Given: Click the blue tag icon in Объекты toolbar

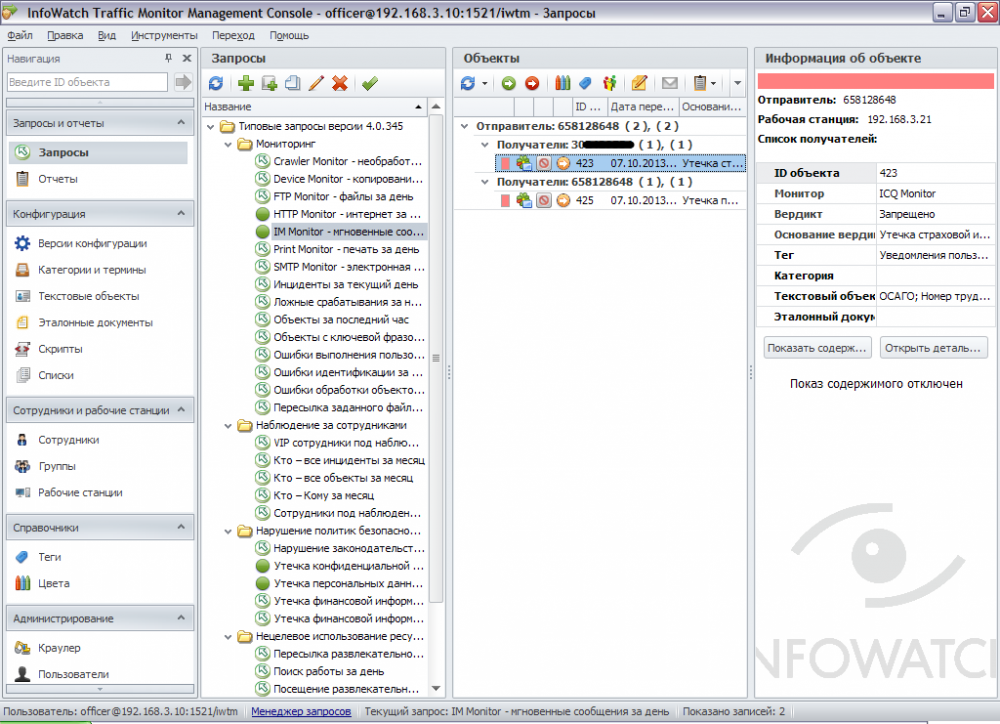Looking at the screenshot, I should pyautogui.click(x=585, y=83).
